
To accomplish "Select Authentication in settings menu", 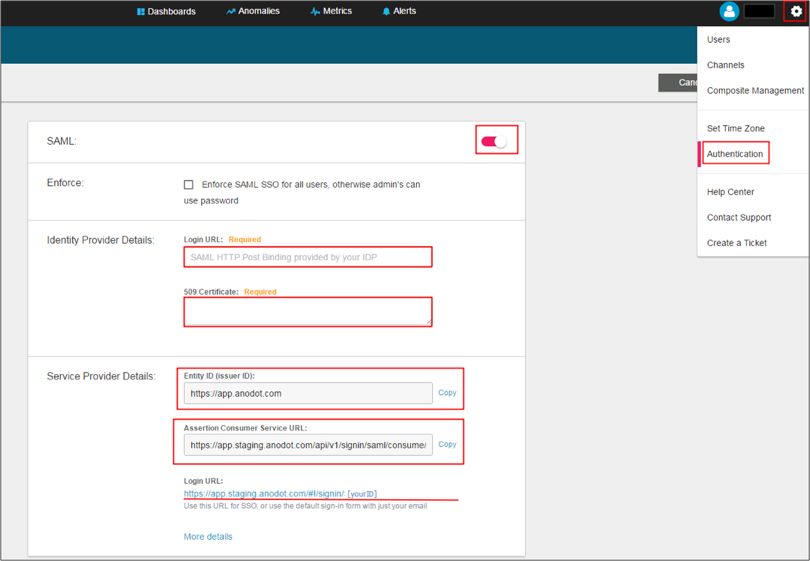I will pyautogui.click(x=735, y=154).
